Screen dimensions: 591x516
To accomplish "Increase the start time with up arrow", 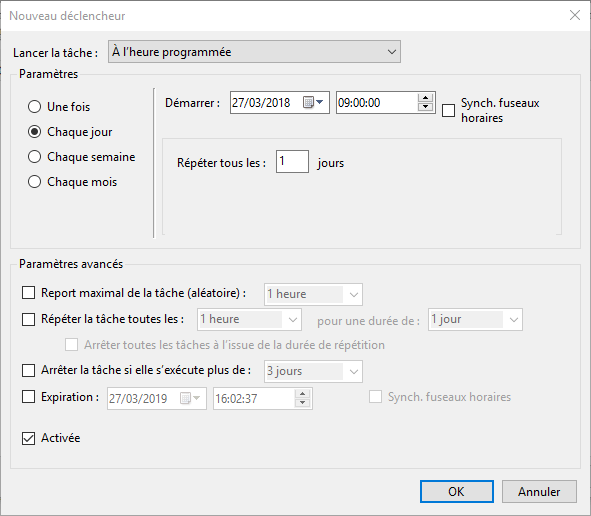I will (425, 98).
